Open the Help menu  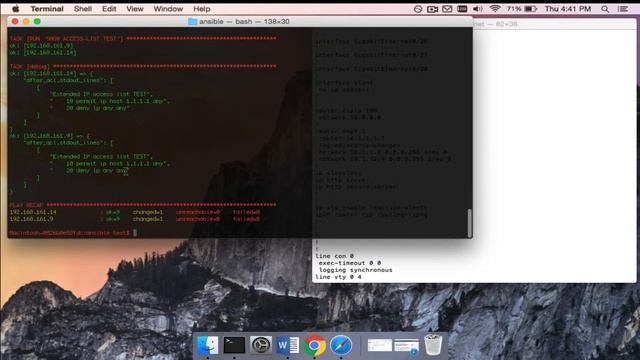click(x=202, y=9)
